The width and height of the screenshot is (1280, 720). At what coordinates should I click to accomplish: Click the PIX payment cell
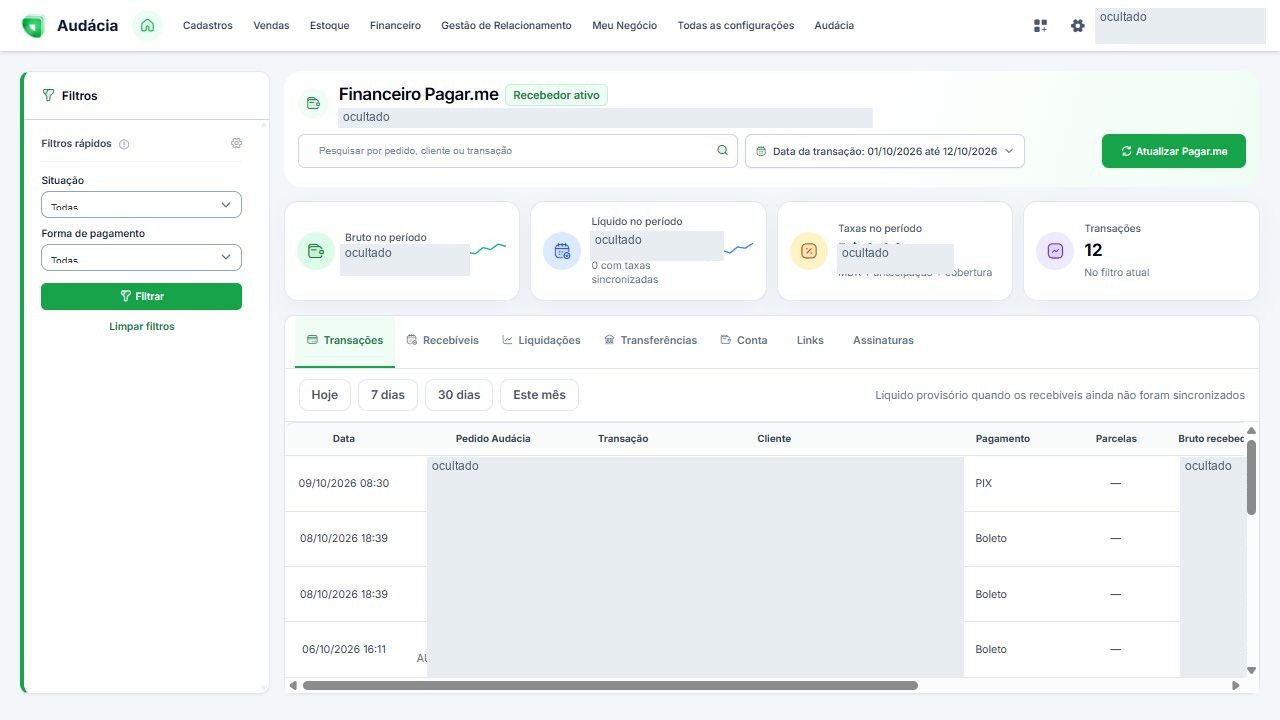(984, 484)
